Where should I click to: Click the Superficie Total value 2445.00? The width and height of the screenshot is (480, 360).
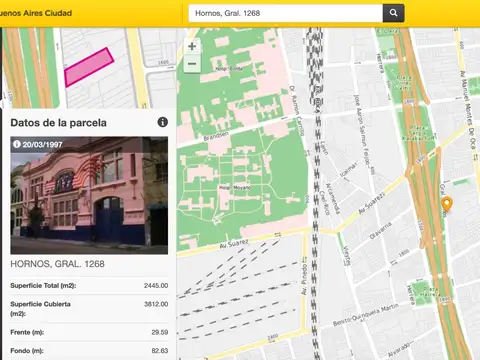coord(156,286)
